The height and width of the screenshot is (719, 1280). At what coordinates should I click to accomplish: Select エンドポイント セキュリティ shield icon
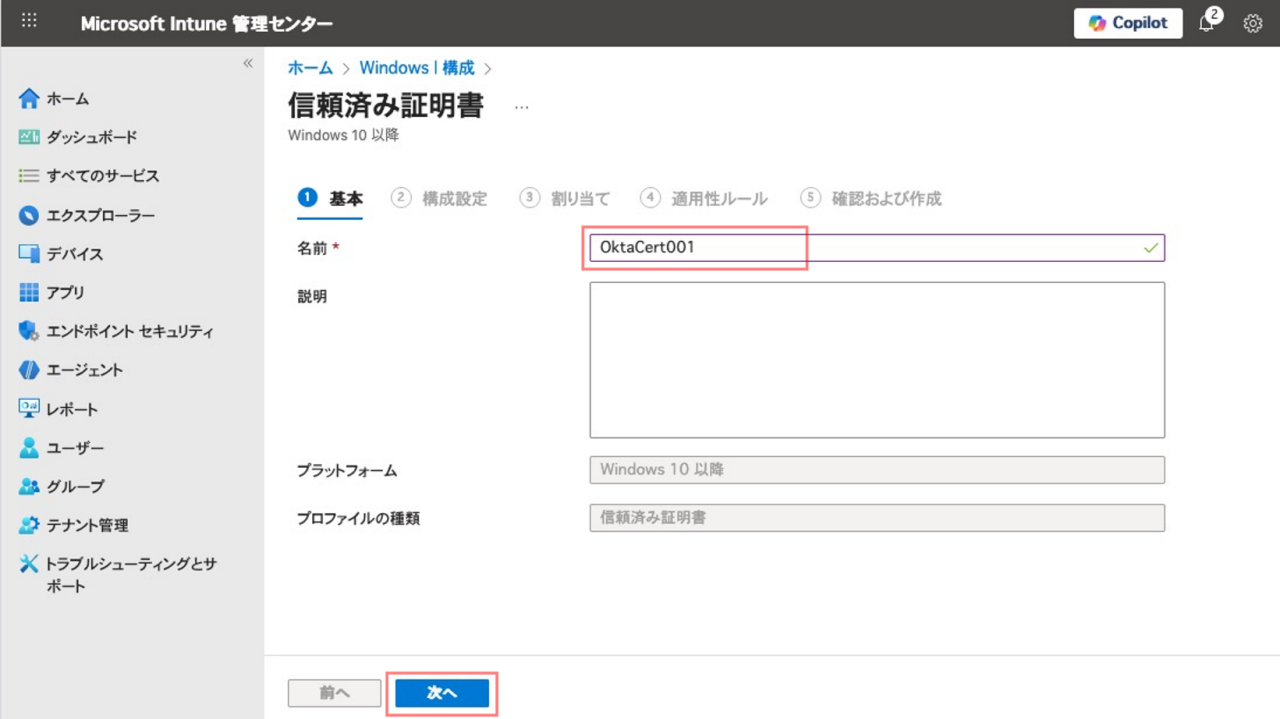(29, 331)
